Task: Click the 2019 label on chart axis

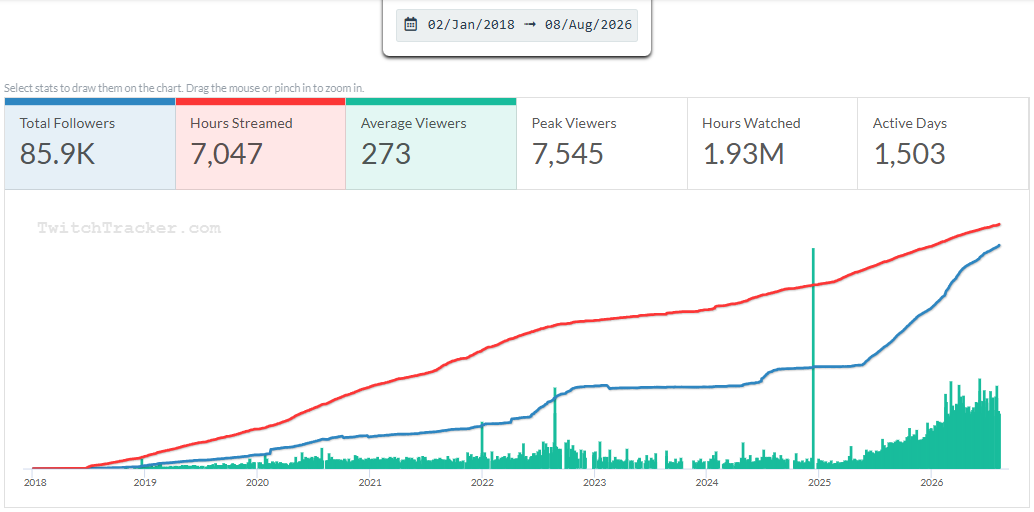Action: 144,482
